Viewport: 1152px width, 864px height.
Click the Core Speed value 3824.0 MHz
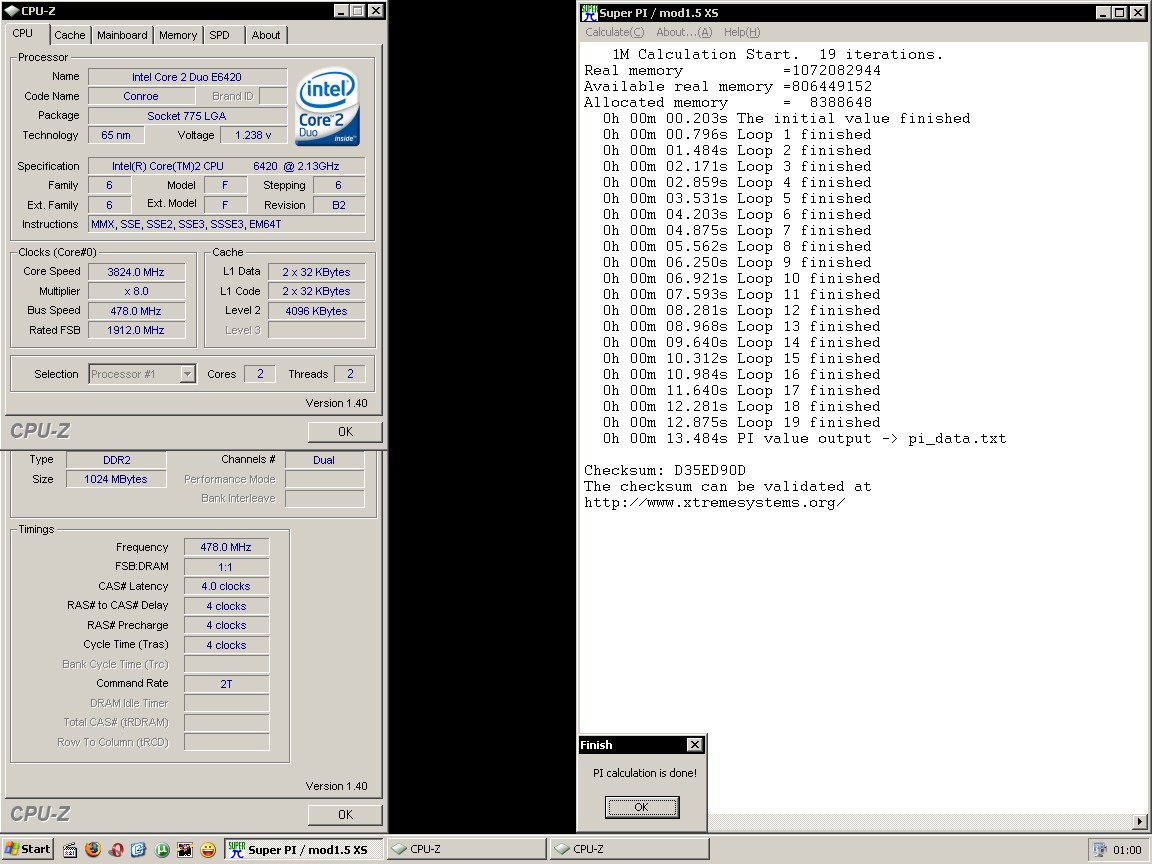(x=137, y=272)
